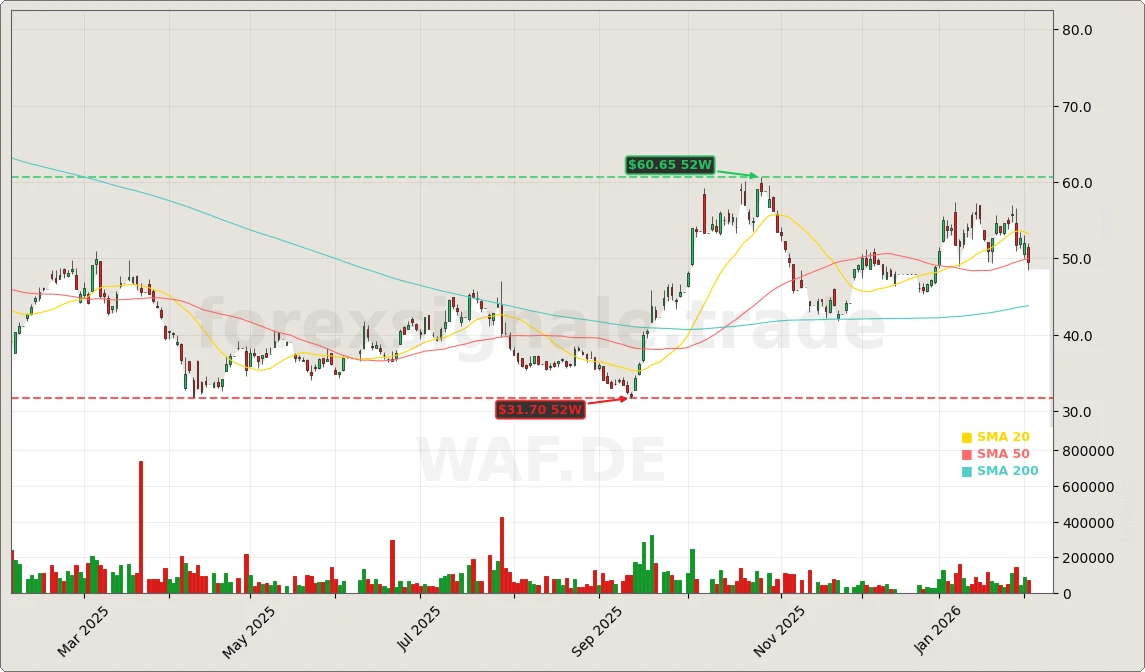
Task: Select the Sep 2025 date axis label
Action: [x=597, y=631]
